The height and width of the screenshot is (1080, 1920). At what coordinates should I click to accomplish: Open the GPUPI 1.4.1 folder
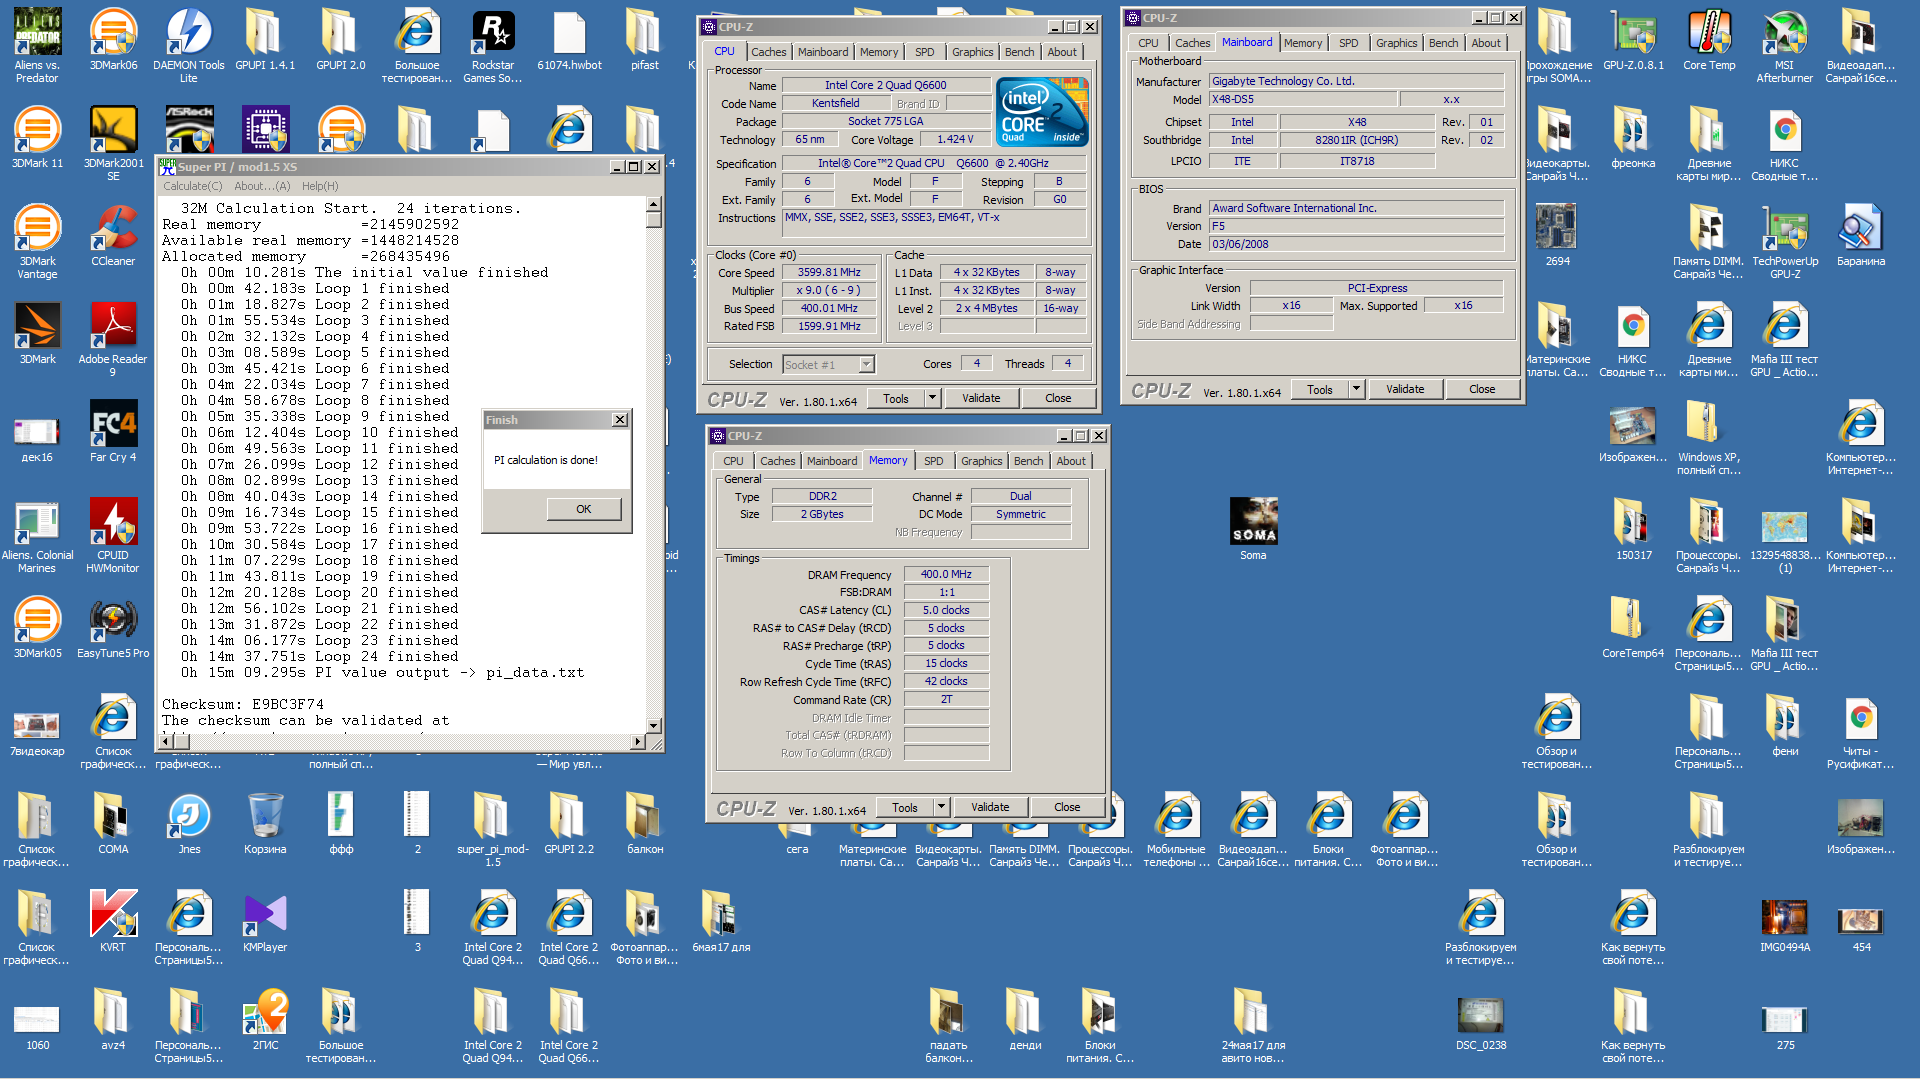coord(265,35)
